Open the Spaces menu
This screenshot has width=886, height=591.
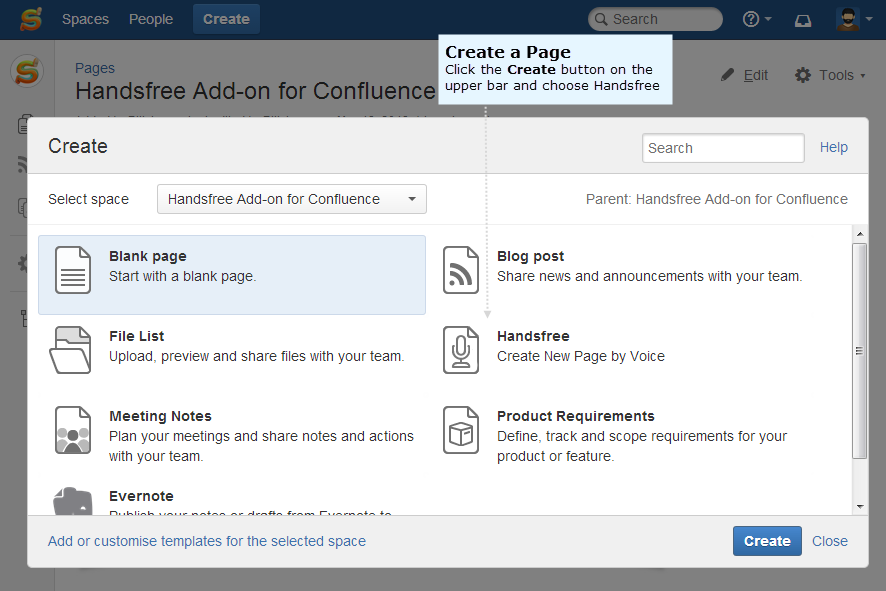pyautogui.click(x=85, y=19)
